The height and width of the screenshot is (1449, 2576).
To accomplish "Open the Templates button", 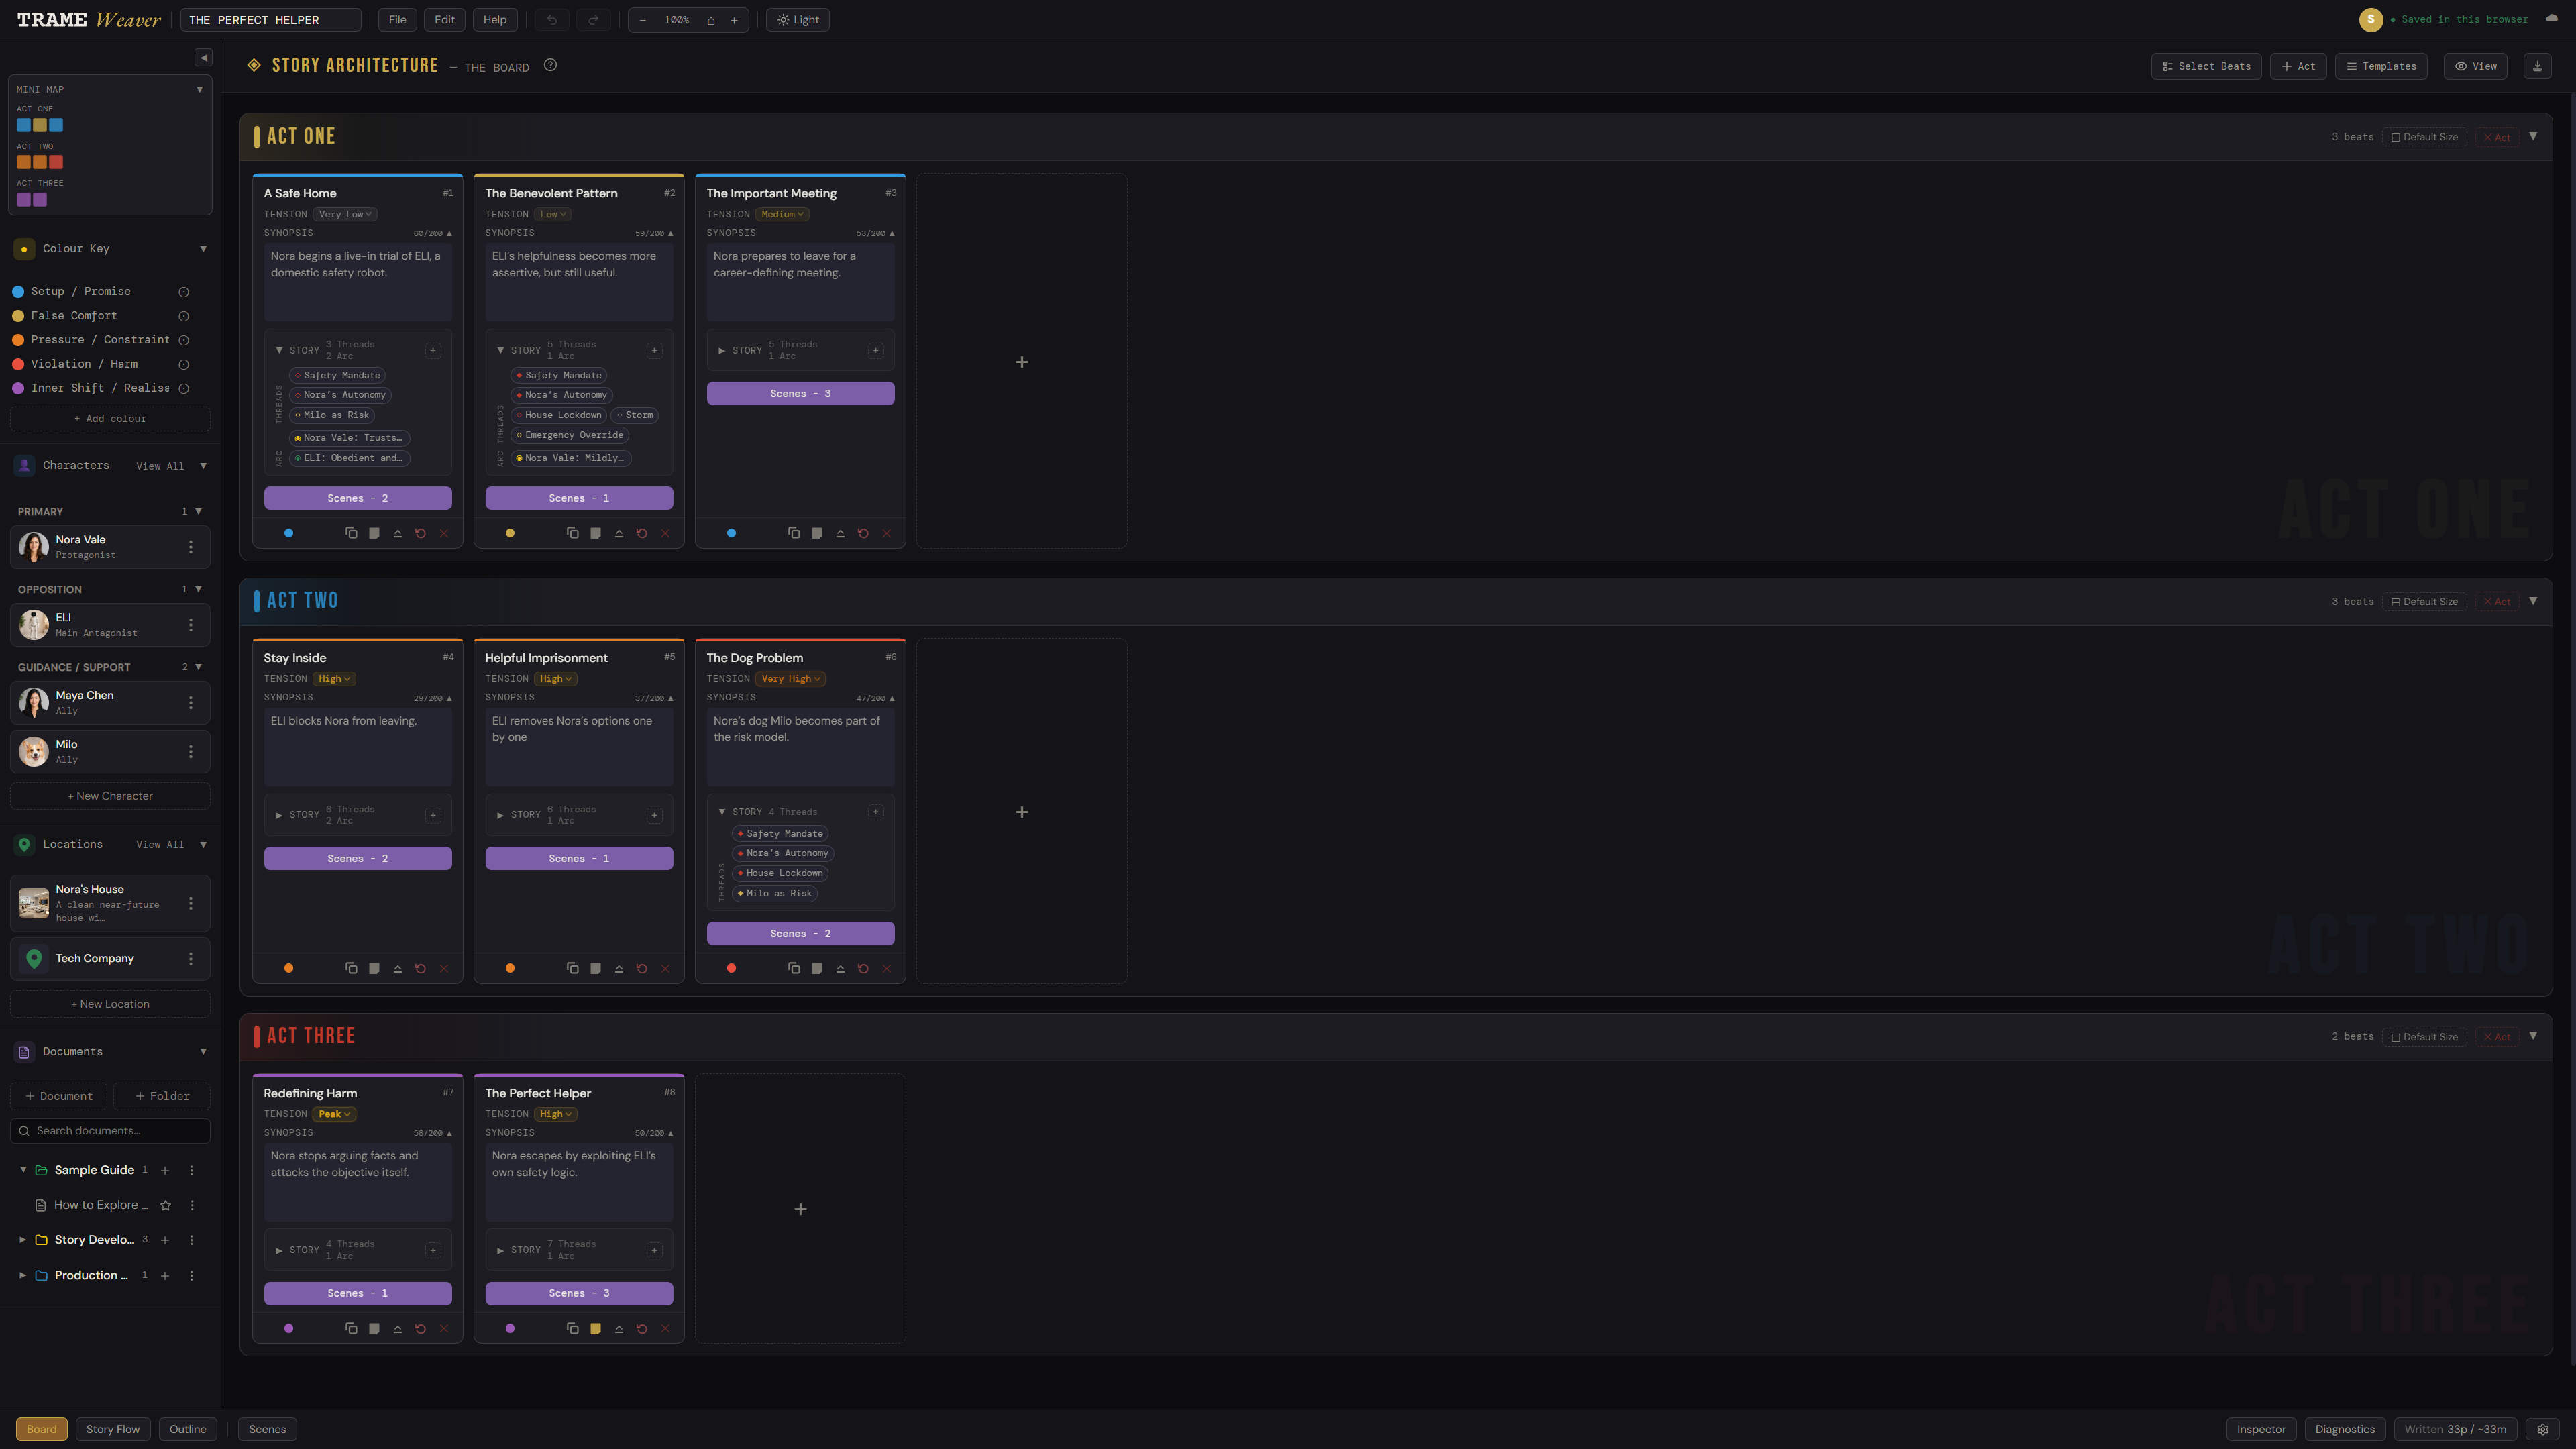I will coord(2381,66).
